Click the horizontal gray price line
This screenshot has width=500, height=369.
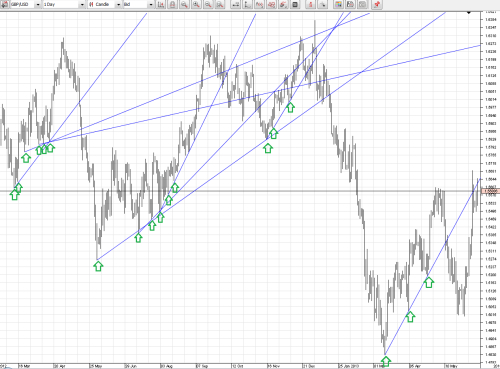241,191
